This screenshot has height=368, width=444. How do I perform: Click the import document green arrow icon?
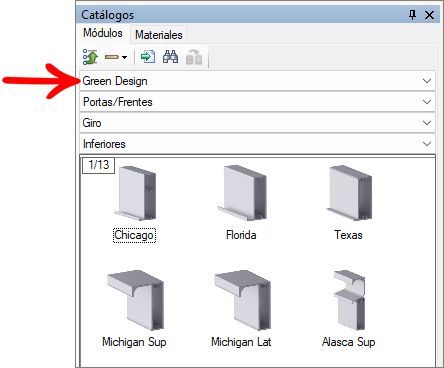[148, 57]
